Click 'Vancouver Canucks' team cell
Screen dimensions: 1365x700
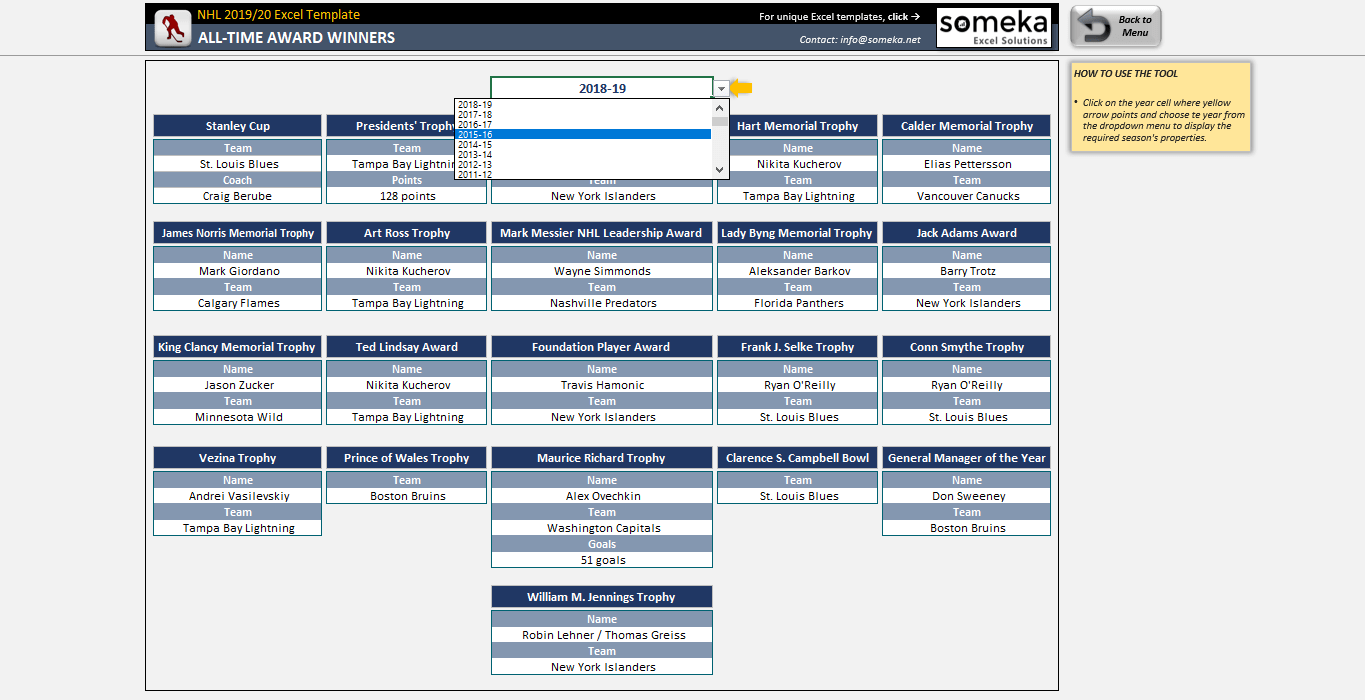[967, 196]
